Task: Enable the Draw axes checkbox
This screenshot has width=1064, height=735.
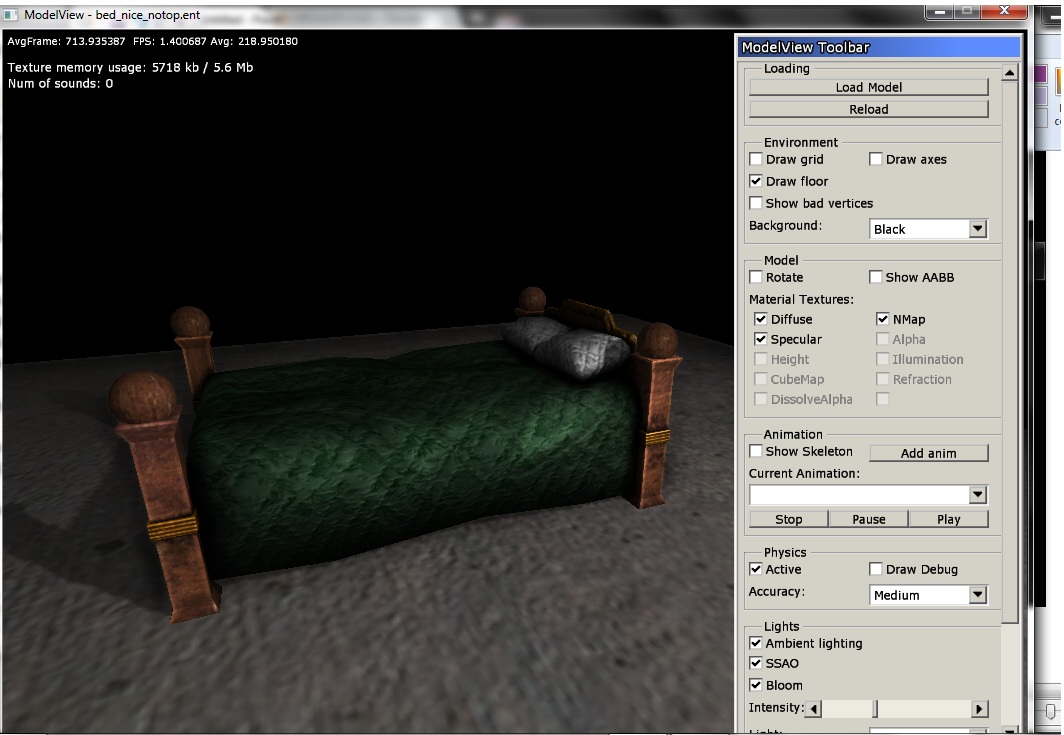Action: point(876,159)
